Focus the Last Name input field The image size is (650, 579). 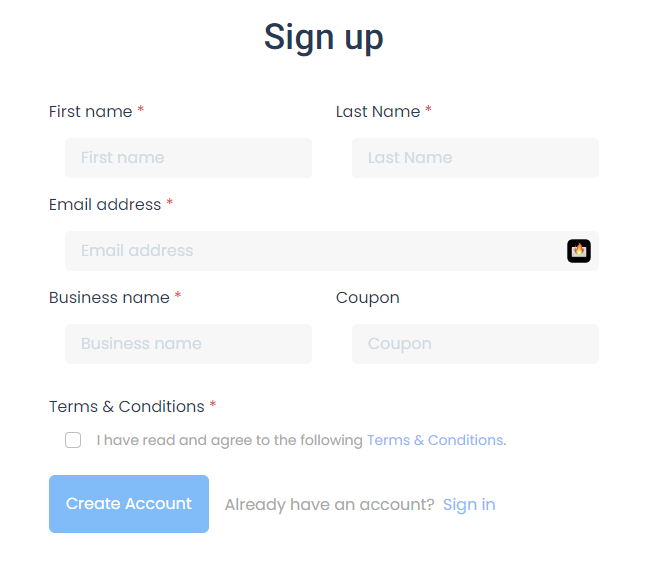point(475,158)
